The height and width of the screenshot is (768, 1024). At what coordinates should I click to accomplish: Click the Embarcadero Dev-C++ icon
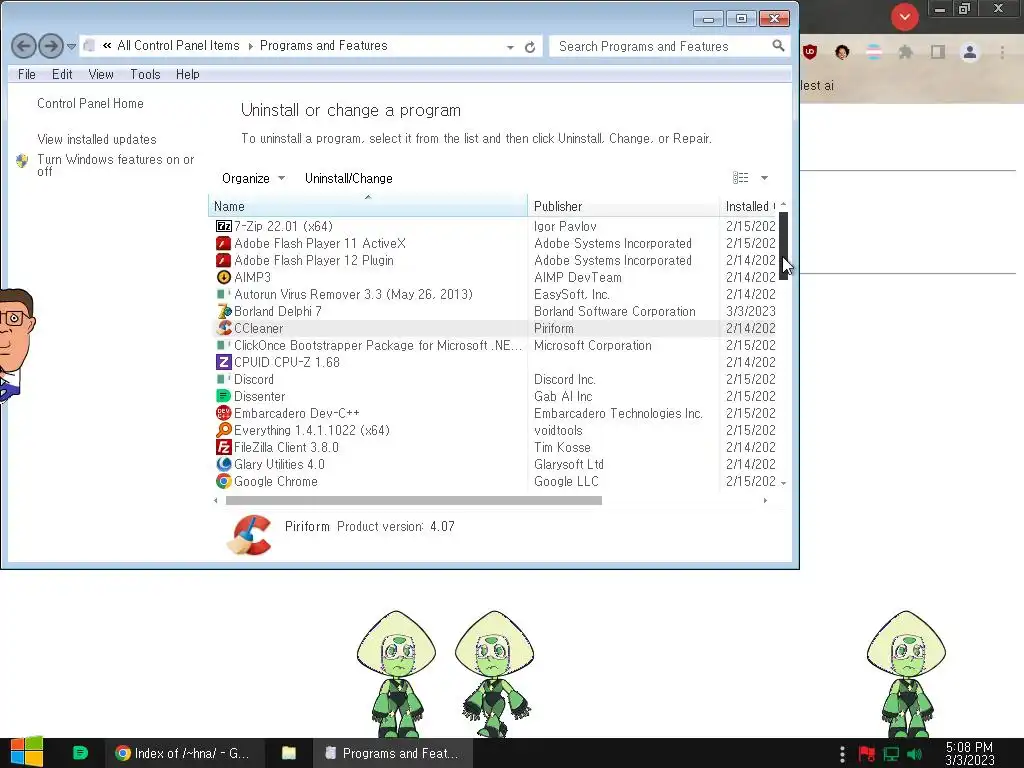(x=223, y=413)
